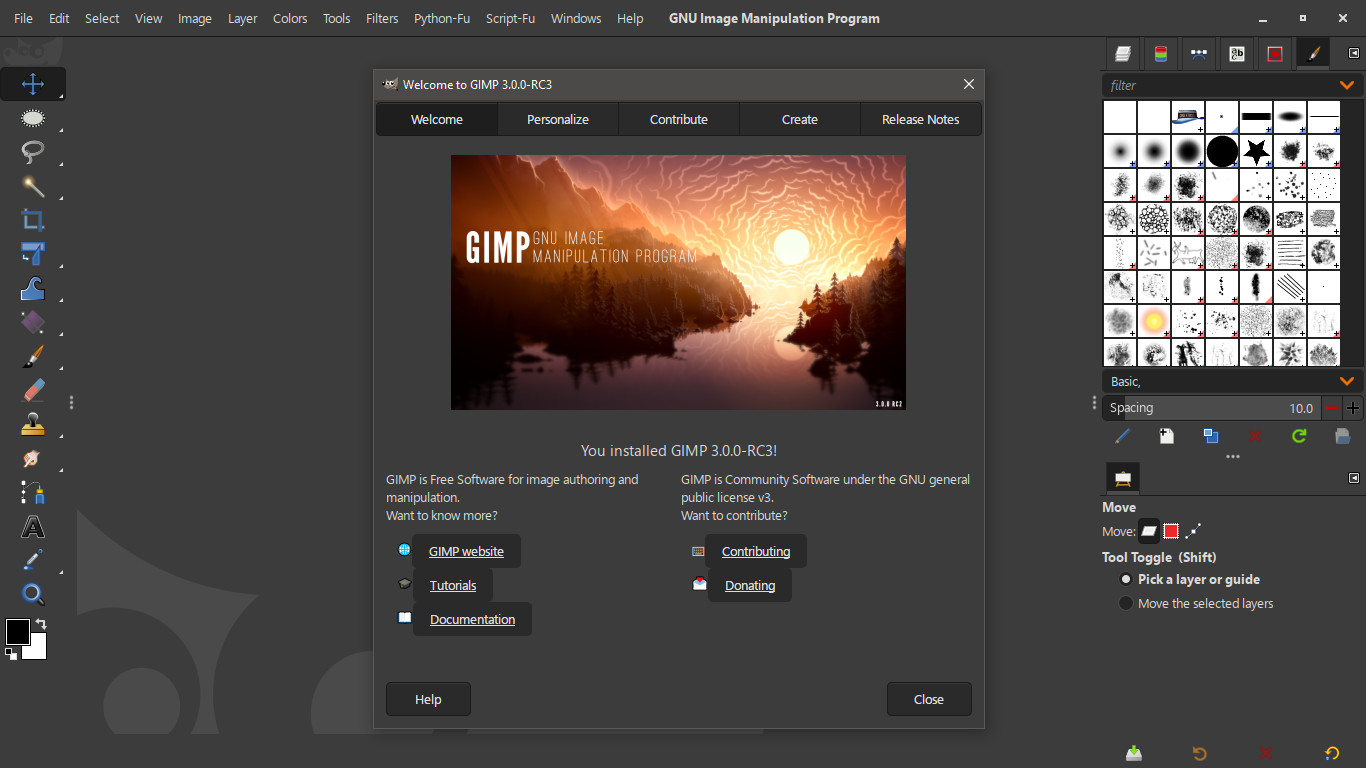Restore tool preset
Image resolution: width=1366 pixels, height=768 pixels.
tap(1200, 753)
